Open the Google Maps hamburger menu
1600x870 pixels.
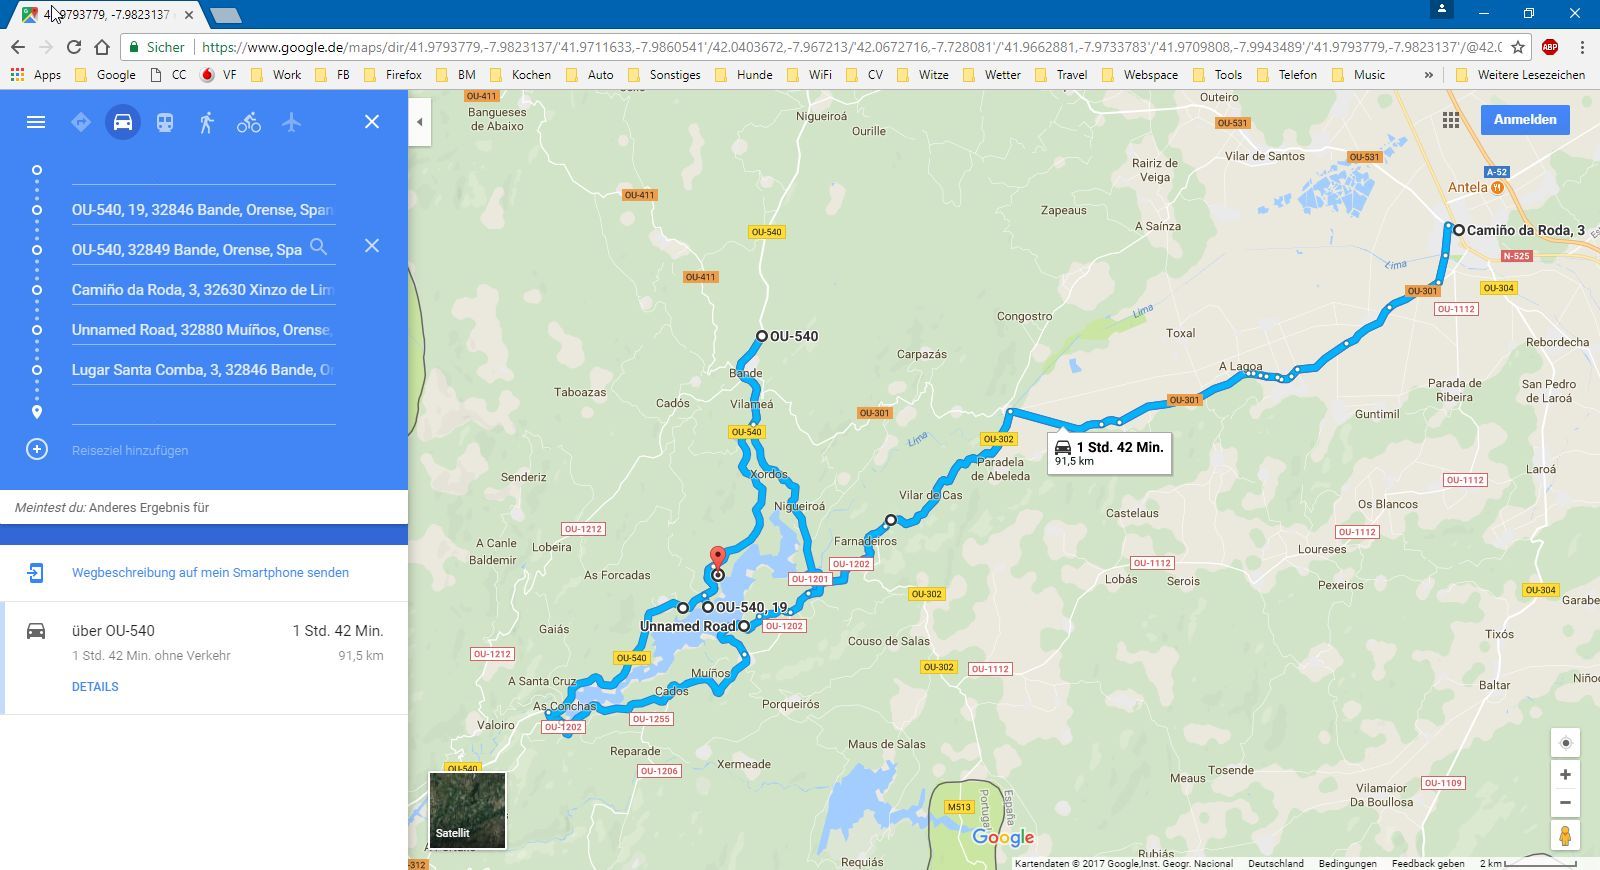pyautogui.click(x=36, y=122)
